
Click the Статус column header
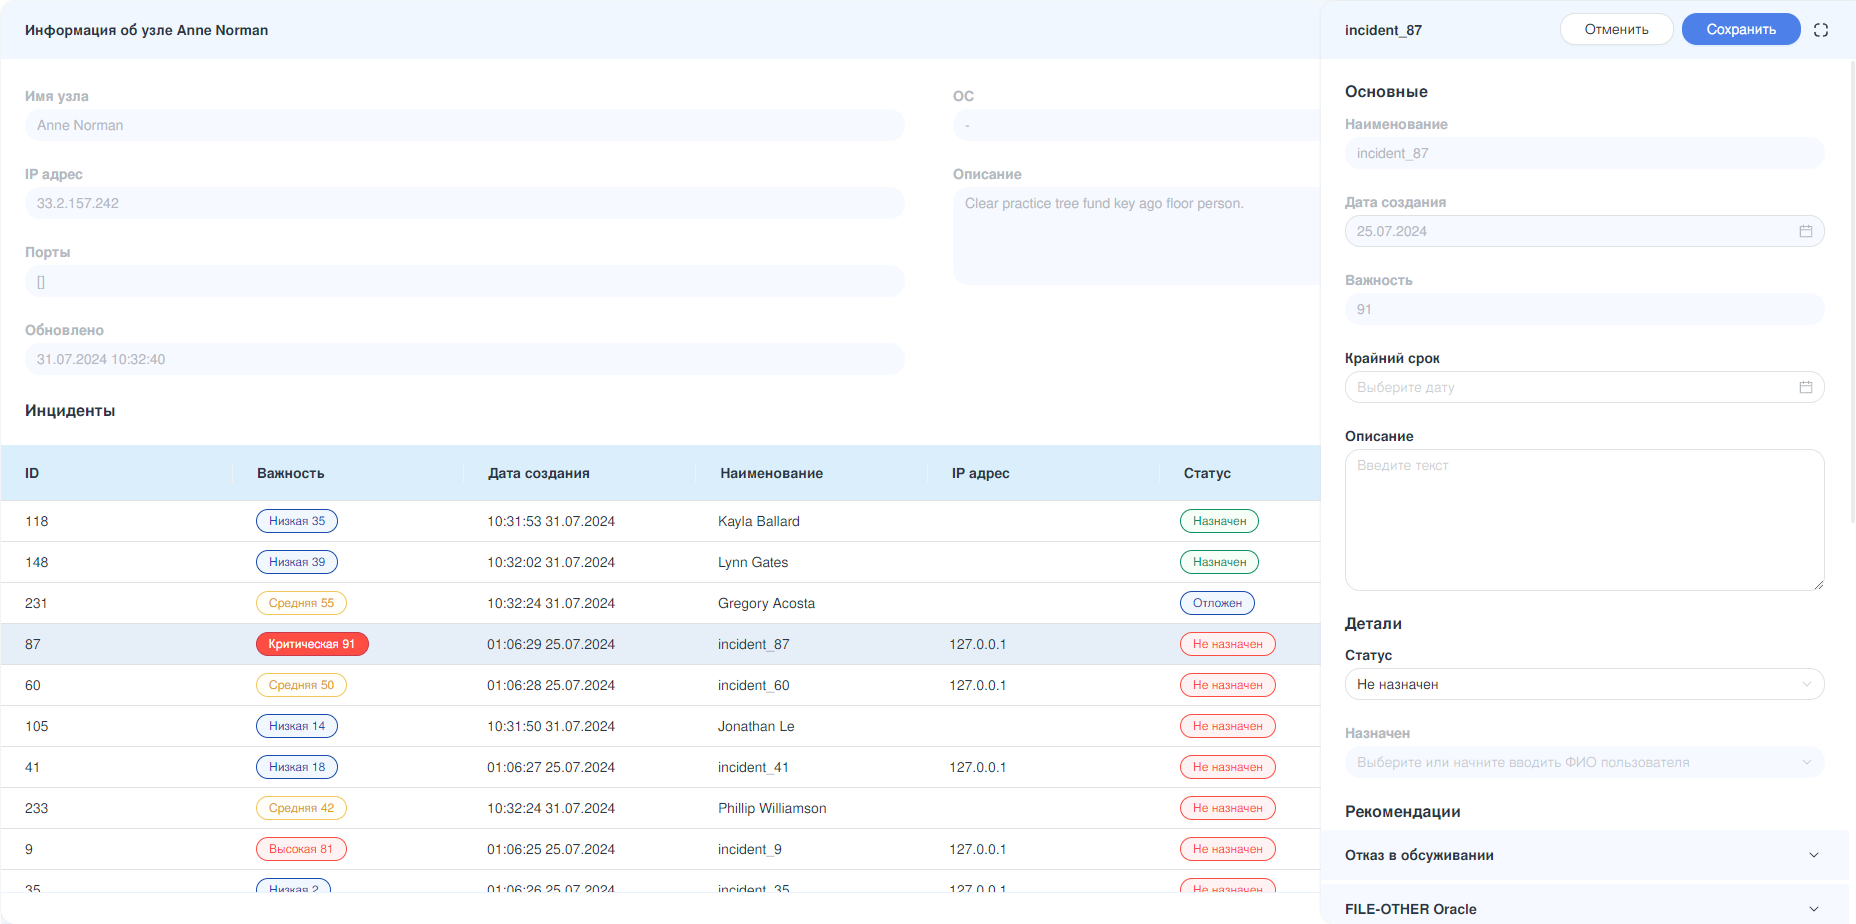1207,473
